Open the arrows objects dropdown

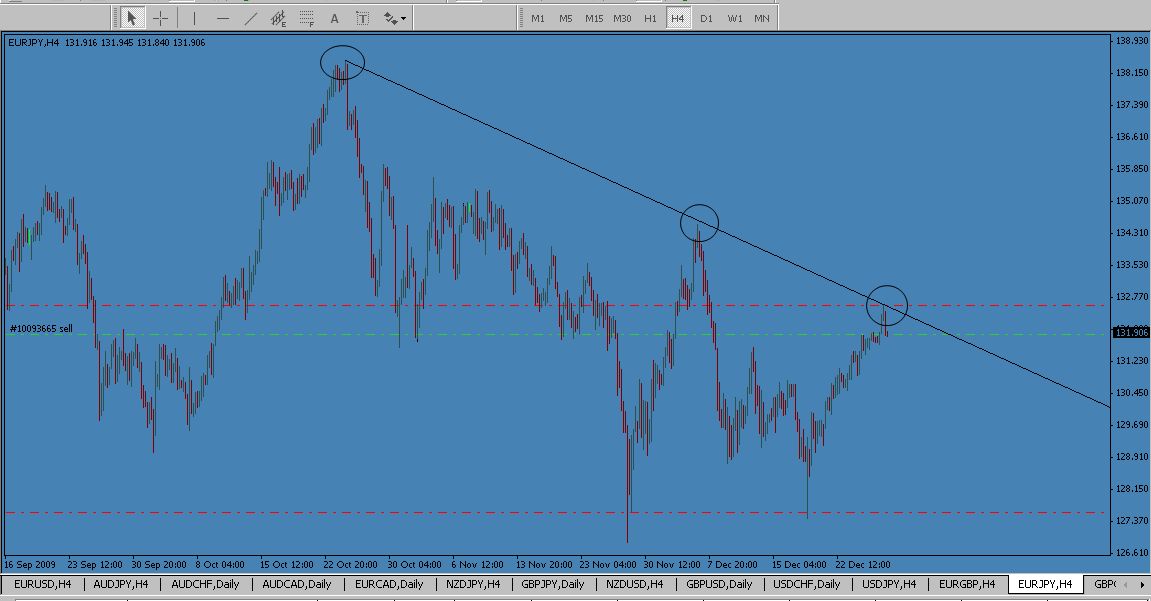[394, 18]
